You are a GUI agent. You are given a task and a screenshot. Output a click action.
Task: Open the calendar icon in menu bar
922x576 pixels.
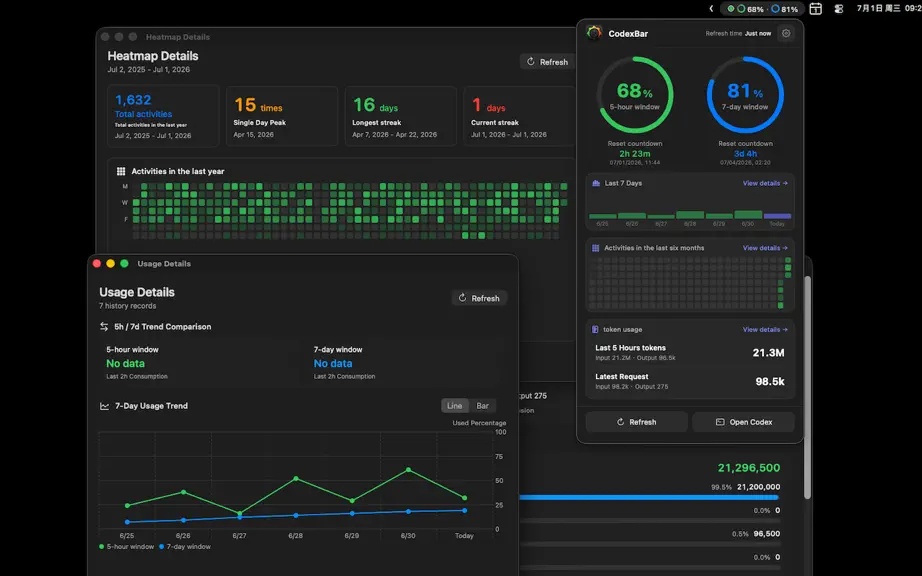815,9
